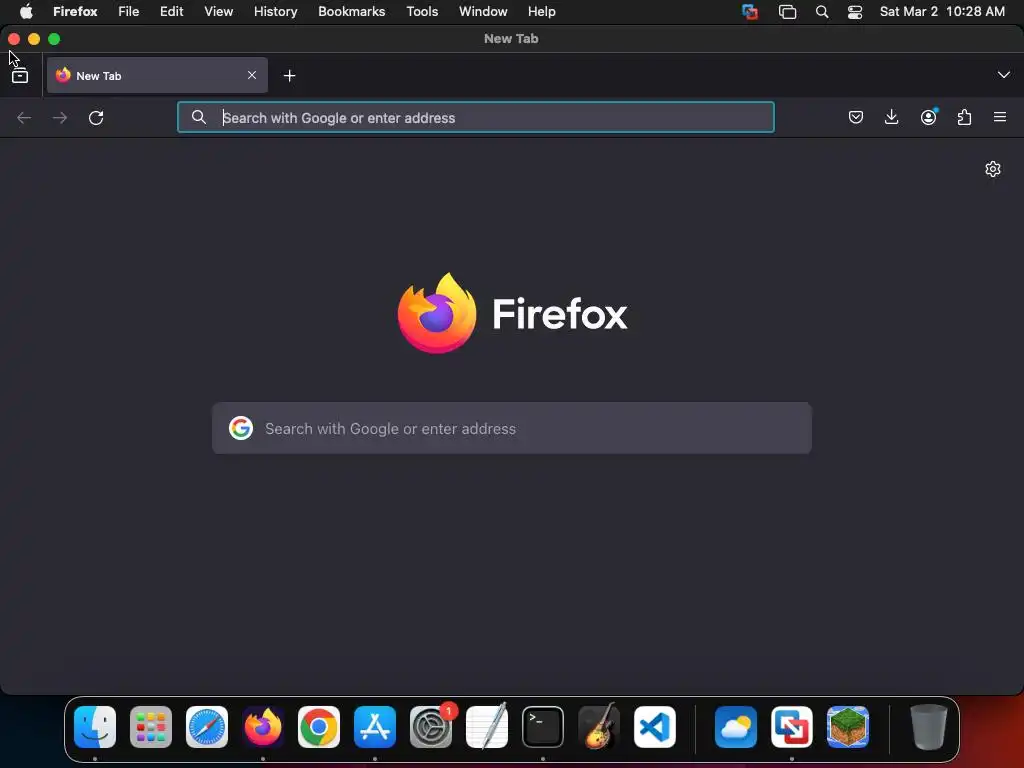Open Control Center in menu bar

pos(855,12)
